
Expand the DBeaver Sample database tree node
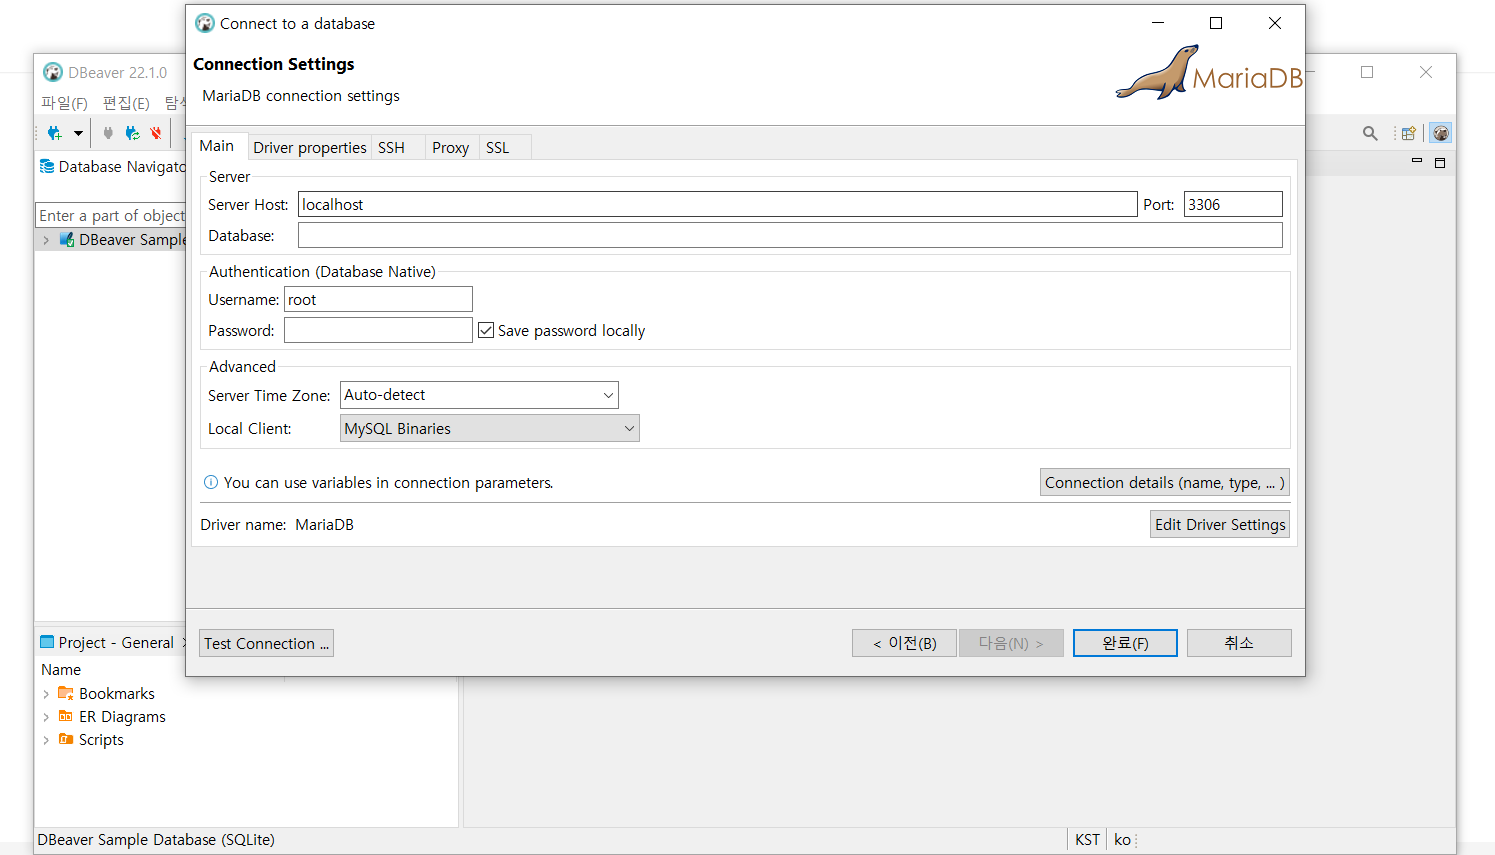point(46,240)
